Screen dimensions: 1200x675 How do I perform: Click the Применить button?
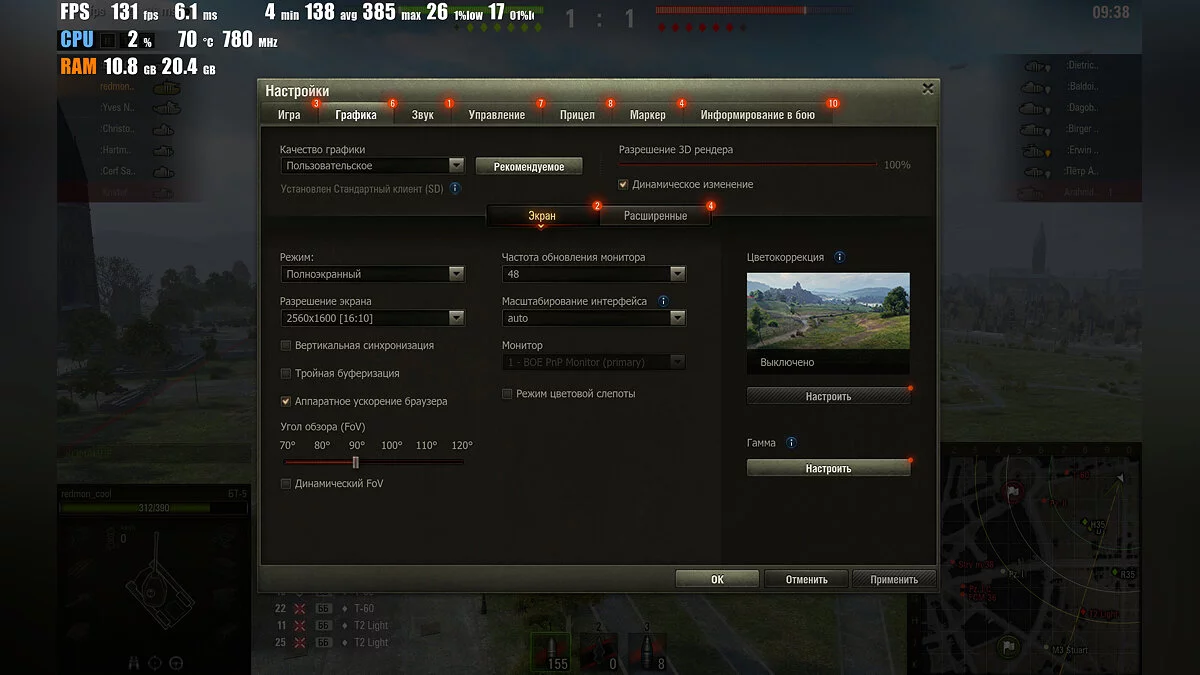click(894, 579)
